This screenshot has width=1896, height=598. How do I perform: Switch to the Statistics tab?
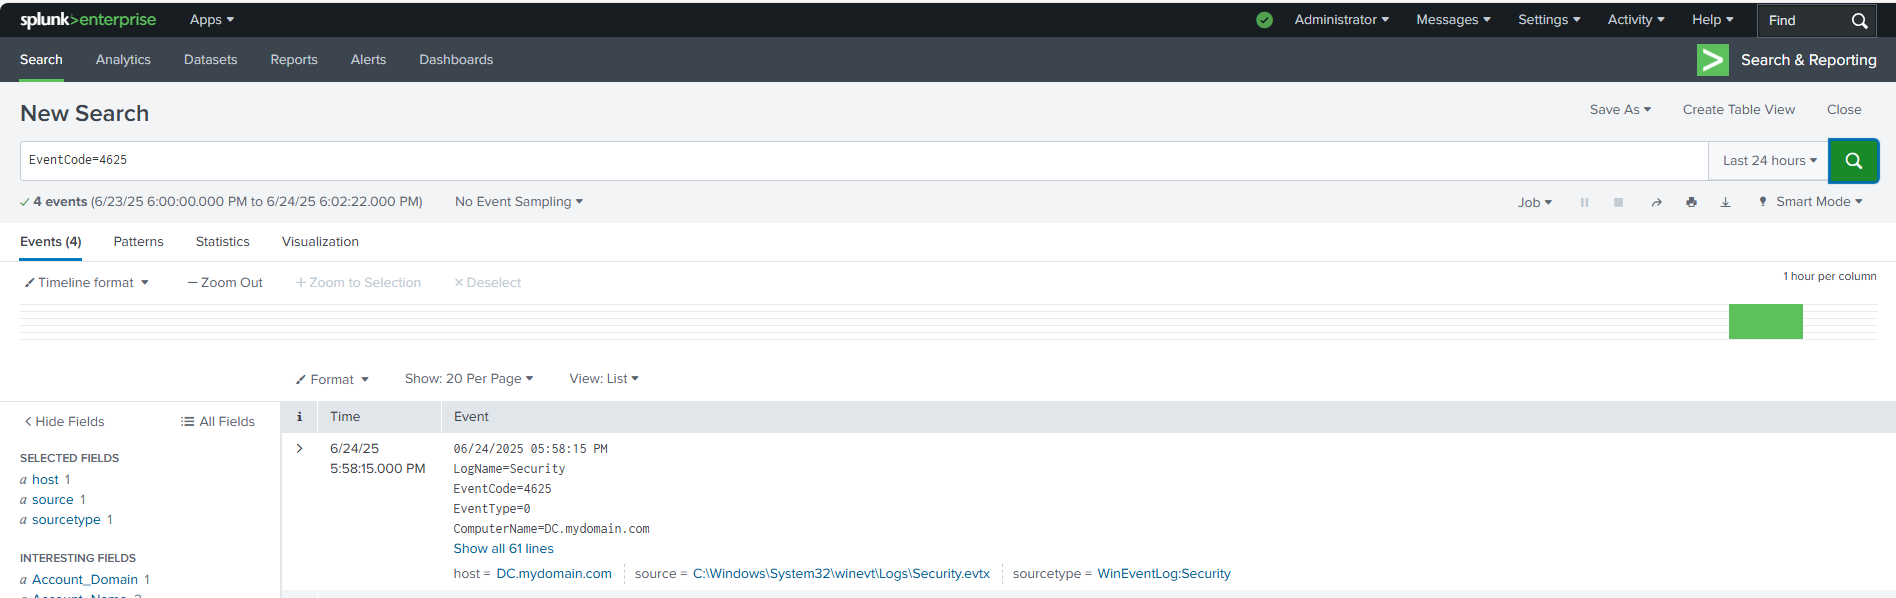click(x=223, y=242)
